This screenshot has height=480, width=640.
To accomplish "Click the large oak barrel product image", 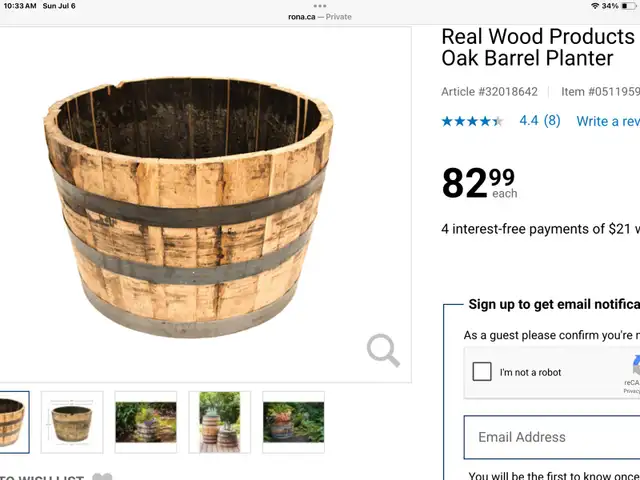I will point(189,207).
